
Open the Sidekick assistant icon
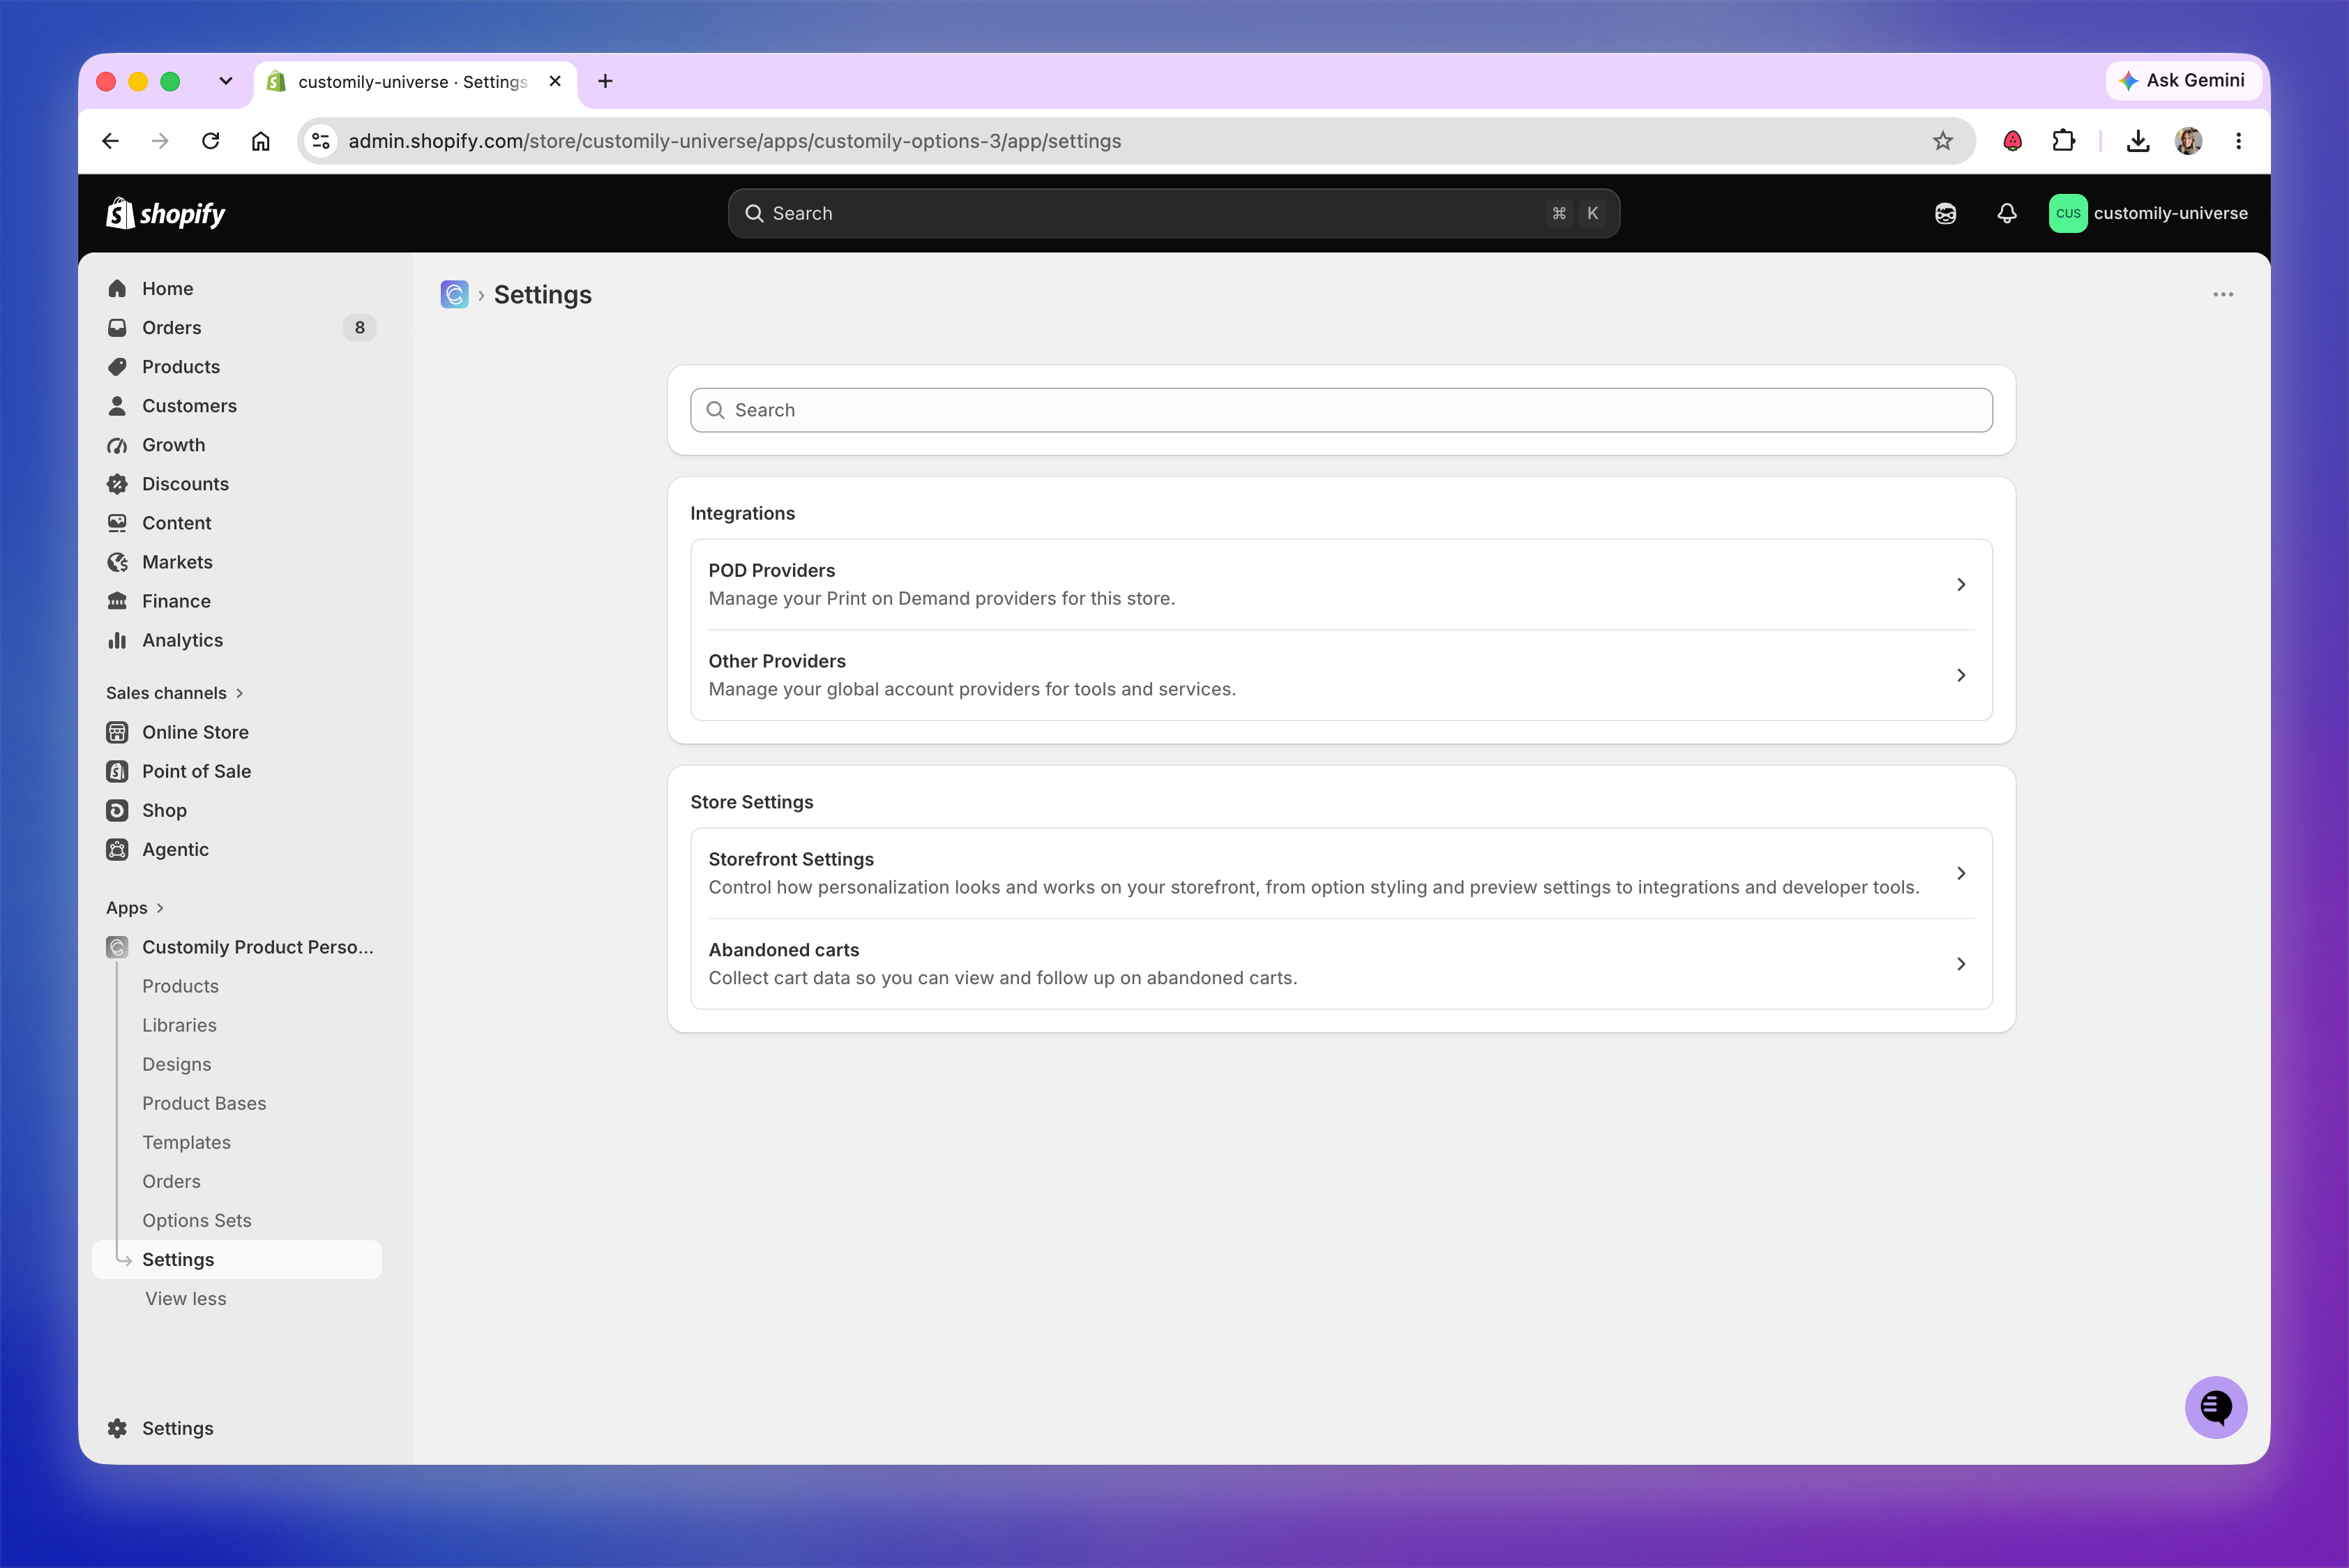[x=1945, y=213]
